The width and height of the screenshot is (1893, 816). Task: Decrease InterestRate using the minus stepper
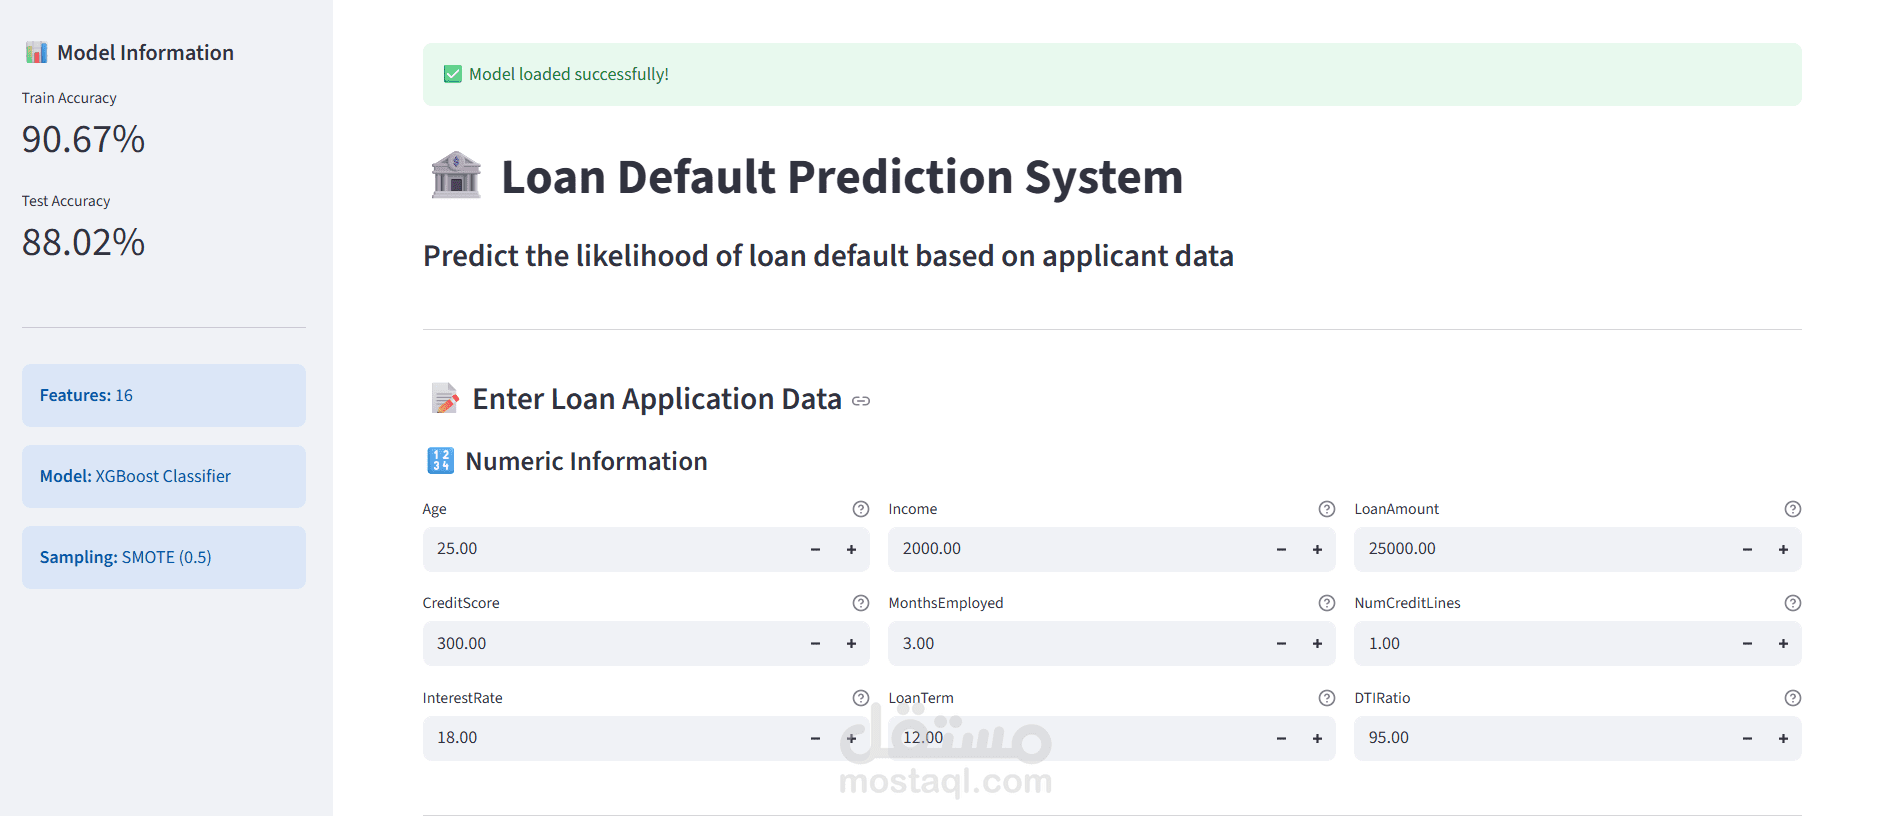coord(815,738)
